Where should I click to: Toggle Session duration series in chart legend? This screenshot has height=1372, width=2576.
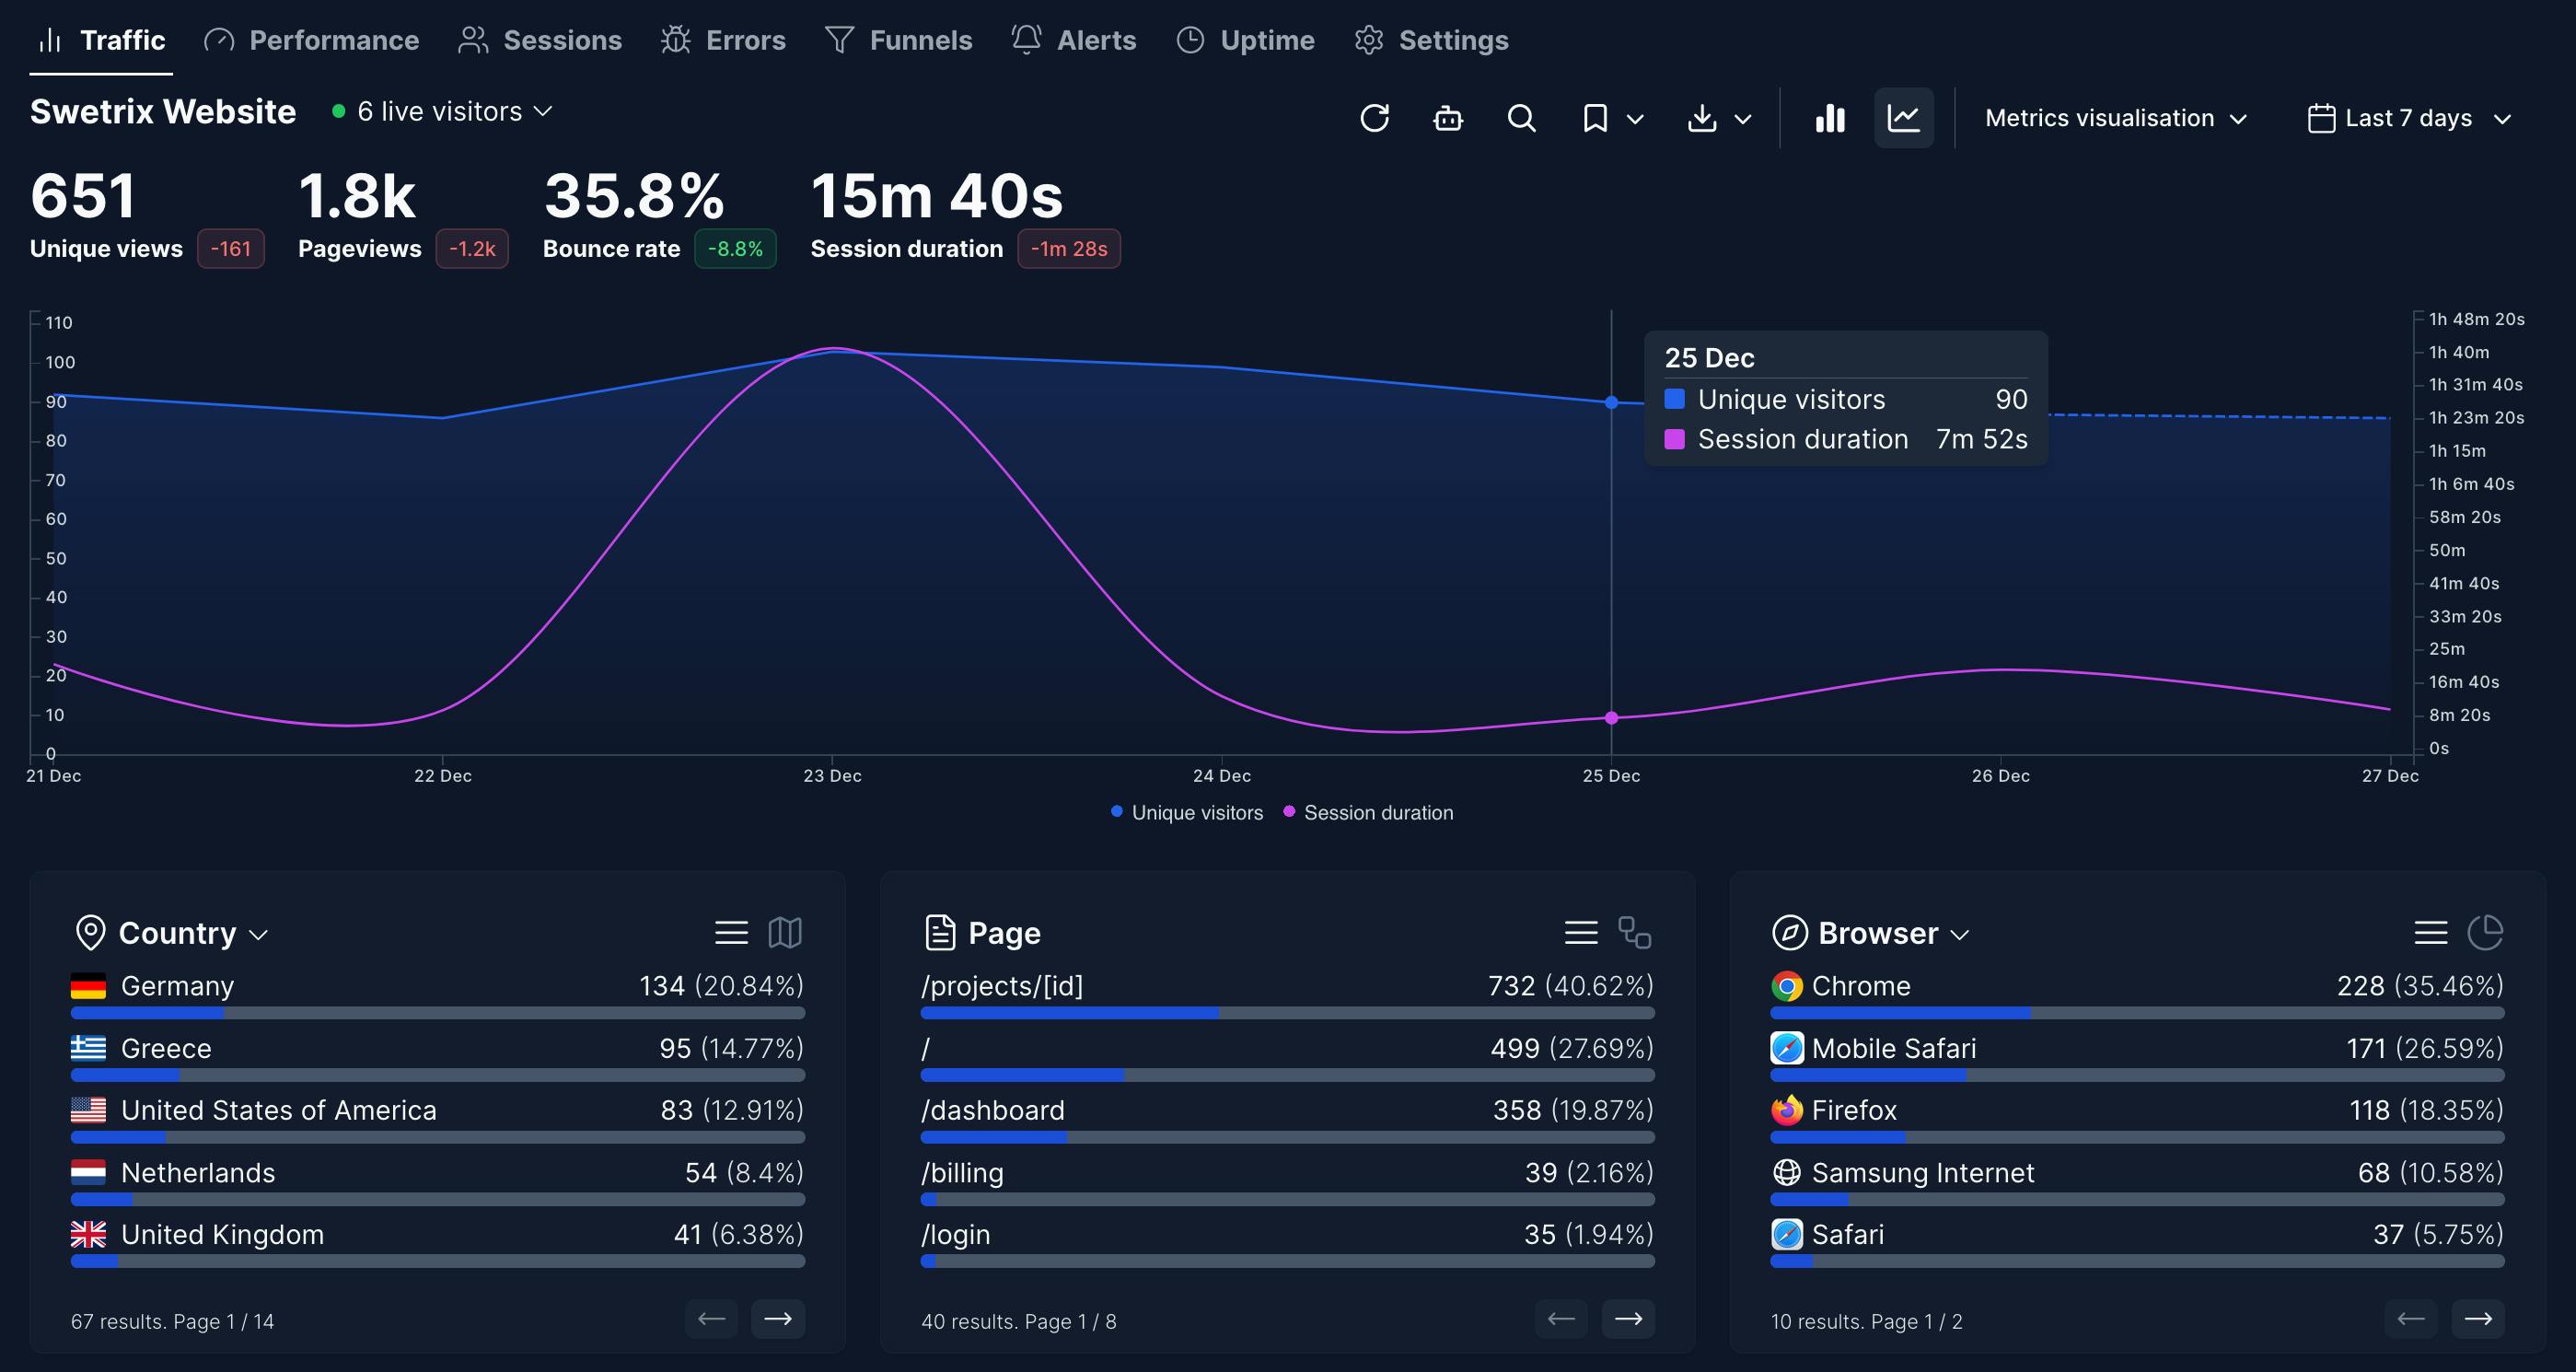[x=1368, y=812]
